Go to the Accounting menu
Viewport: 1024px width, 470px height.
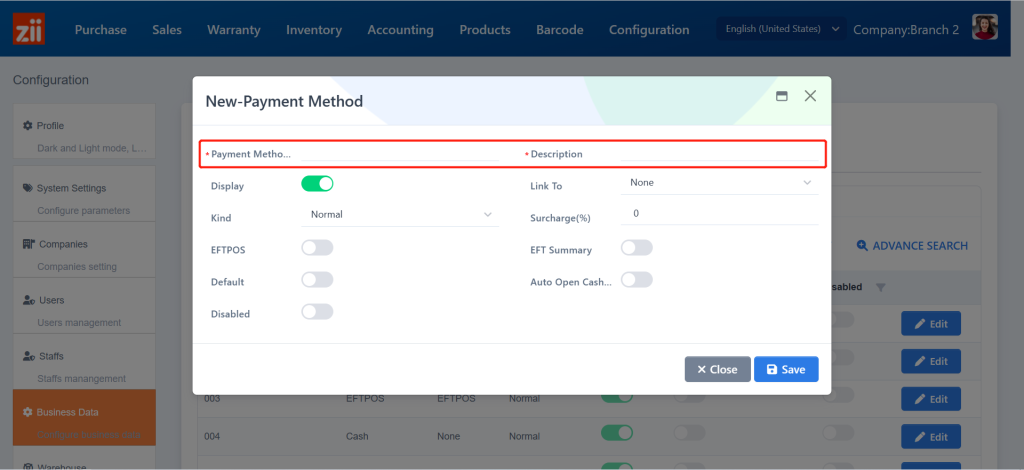point(400,30)
